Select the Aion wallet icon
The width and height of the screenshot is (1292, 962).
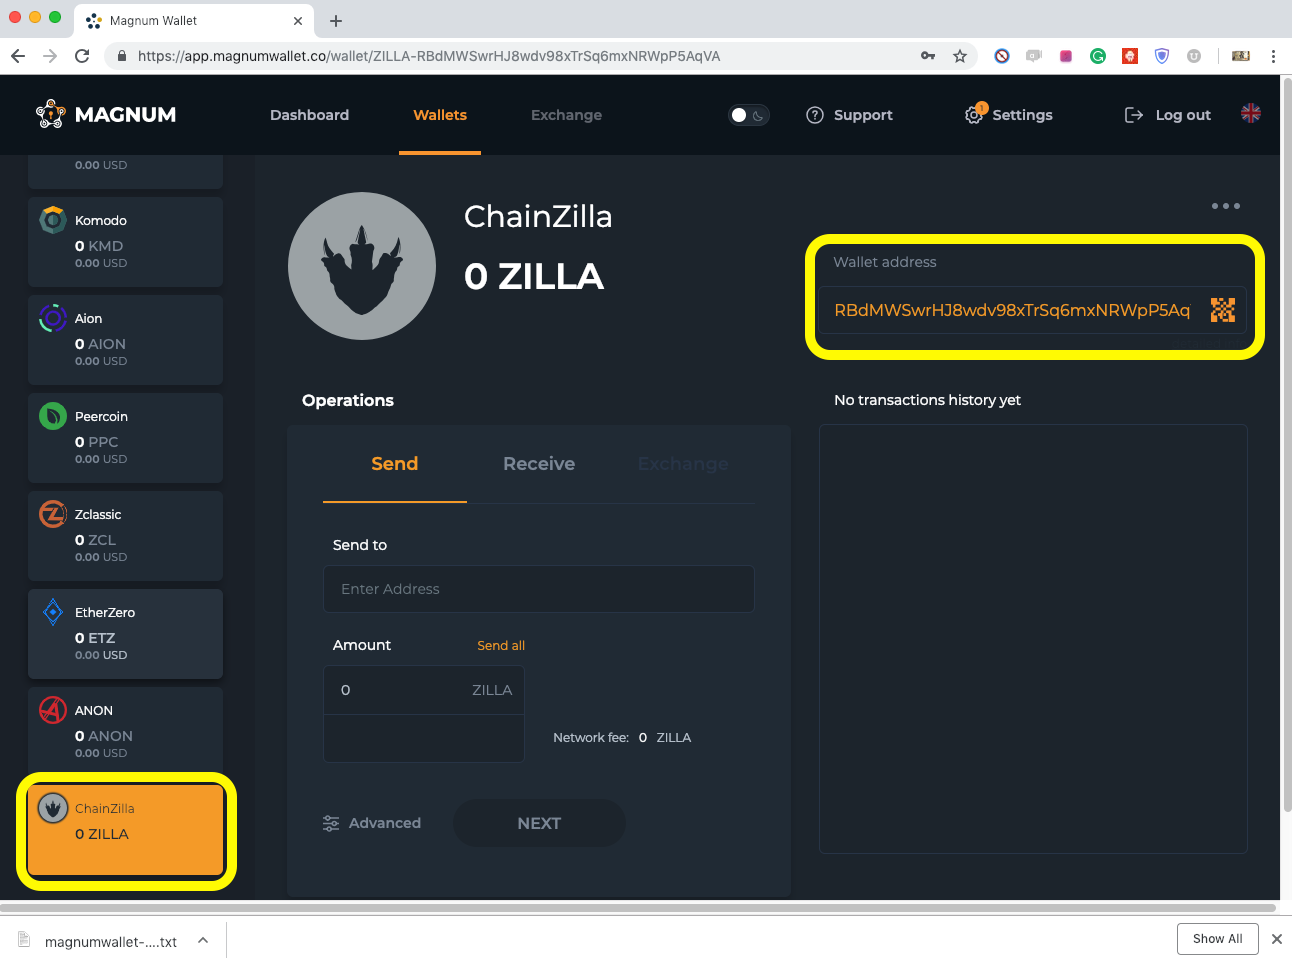(53, 318)
